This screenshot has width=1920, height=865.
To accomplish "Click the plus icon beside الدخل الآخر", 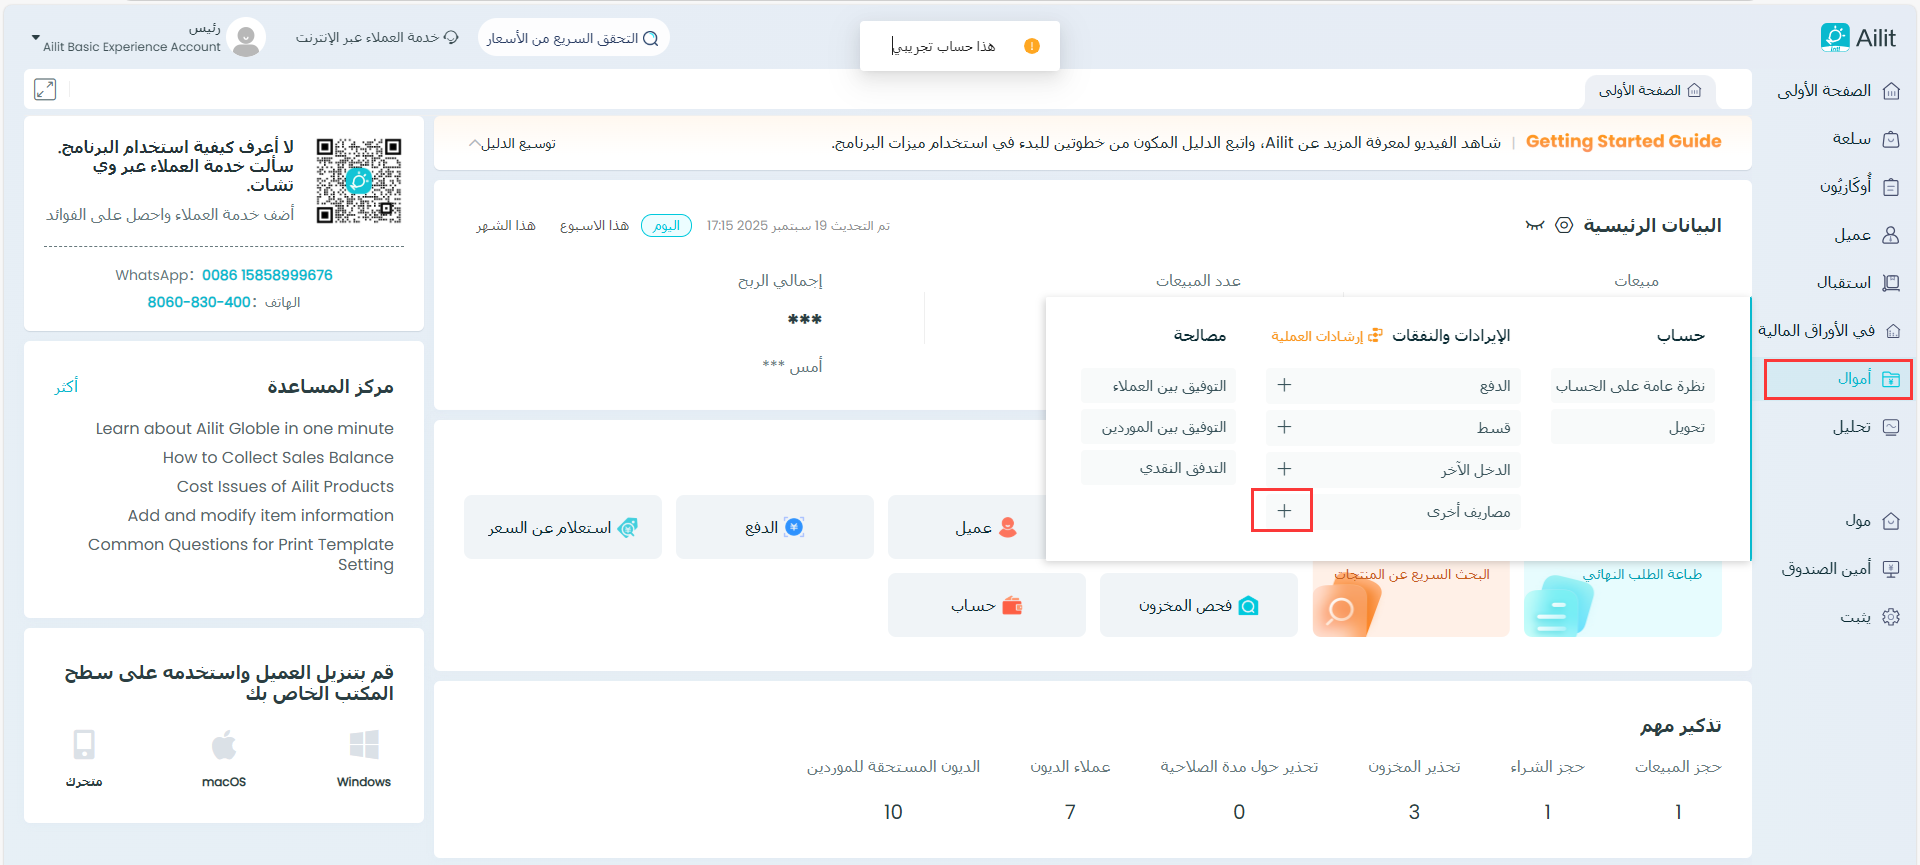I will pyautogui.click(x=1284, y=469).
